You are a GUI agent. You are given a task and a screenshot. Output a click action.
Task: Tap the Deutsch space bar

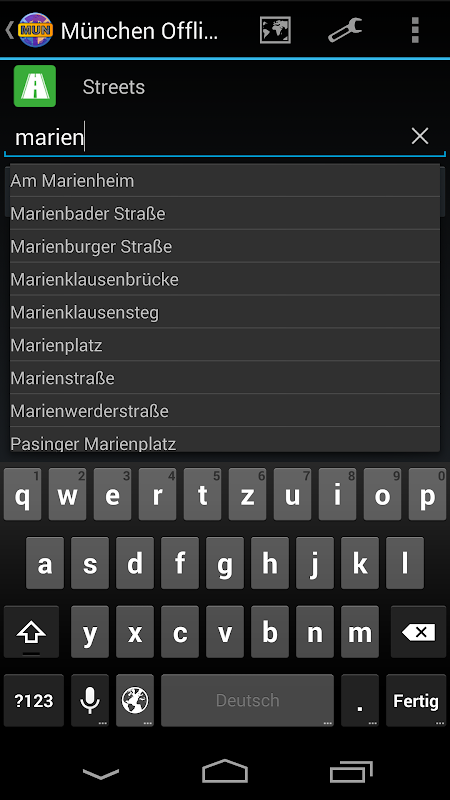[x=247, y=700]
